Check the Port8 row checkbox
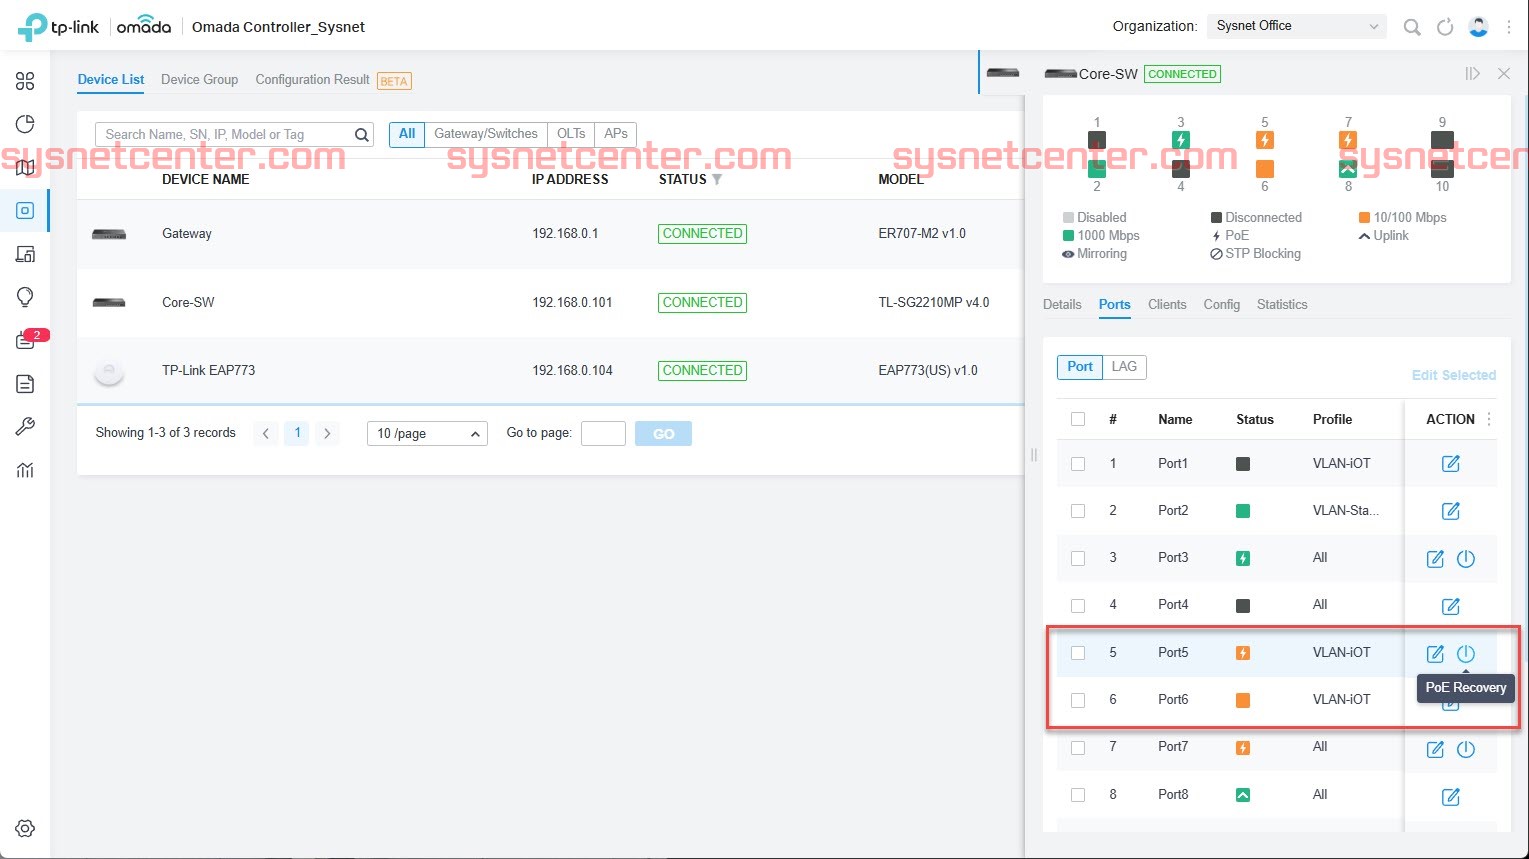Viewport: 1529px width, 859px height. 1078,795
